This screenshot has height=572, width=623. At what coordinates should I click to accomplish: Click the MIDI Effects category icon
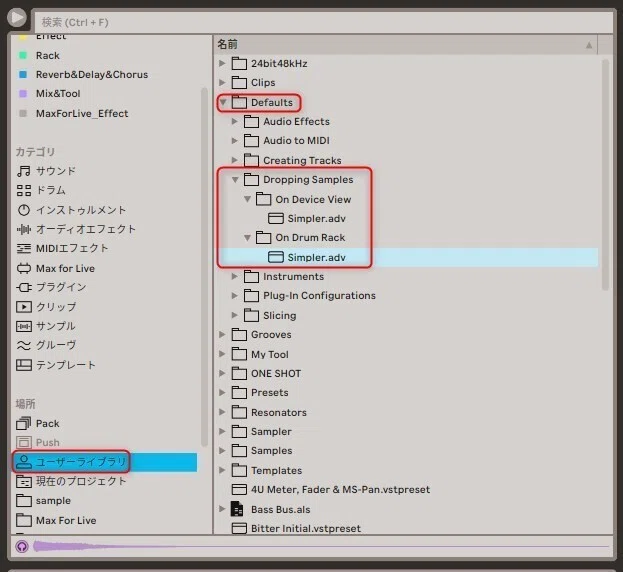[x=23, y=249]
